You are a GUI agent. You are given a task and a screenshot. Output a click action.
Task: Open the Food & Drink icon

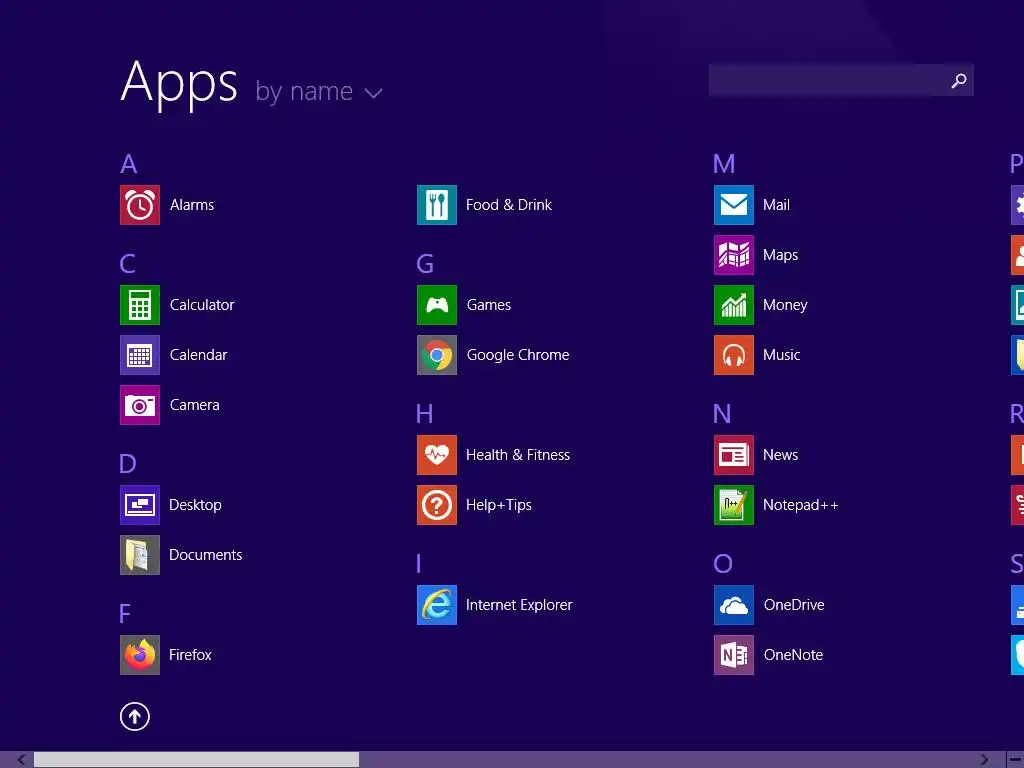(x=437, y=205)
